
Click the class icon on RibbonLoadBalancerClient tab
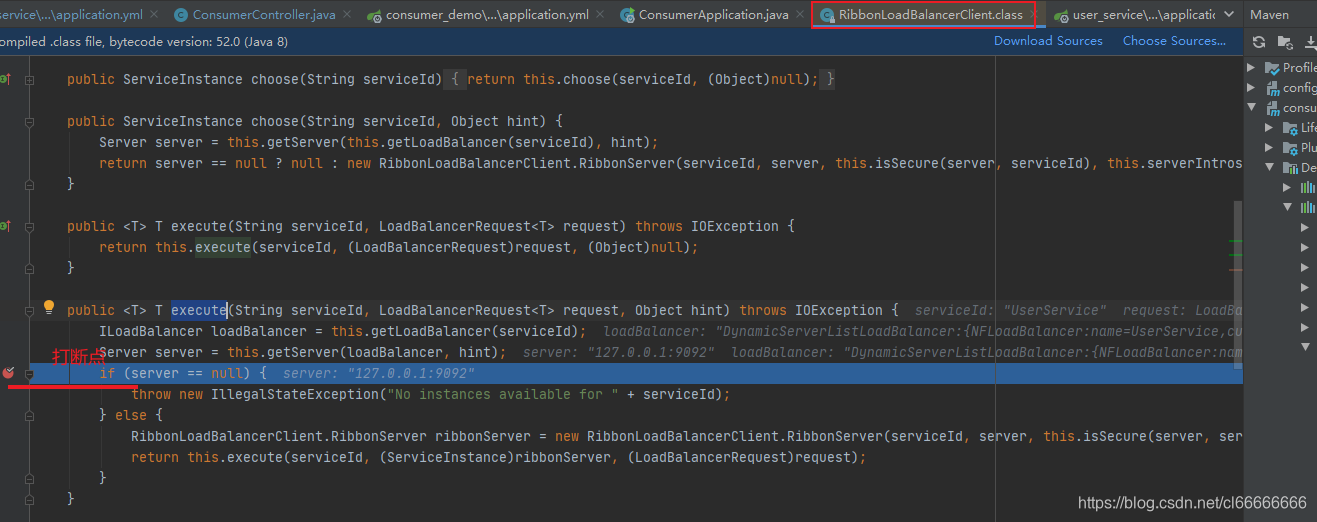[x=827, y=15]
